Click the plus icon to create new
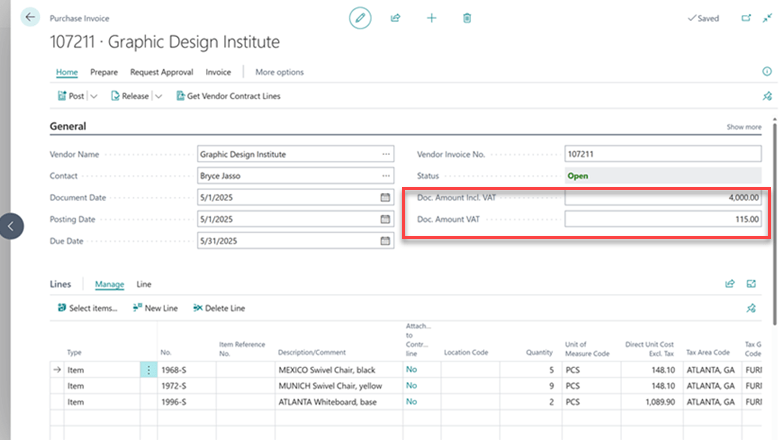The height and width of the screenshot is (440, 780). [x=431, y=18]
